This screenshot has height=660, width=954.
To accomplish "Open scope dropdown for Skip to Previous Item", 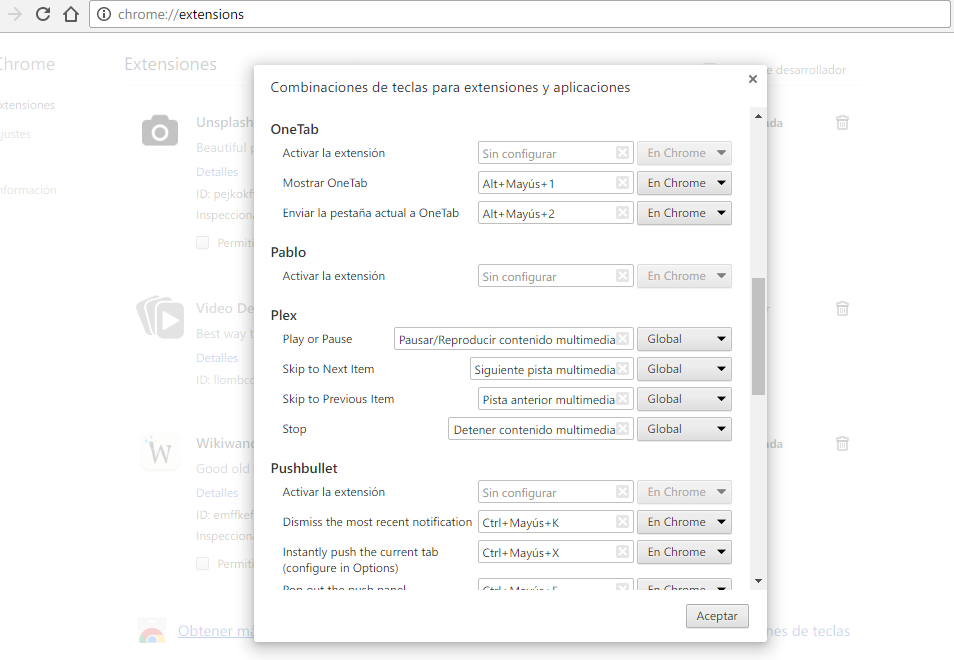I will [x=684, y=399].
